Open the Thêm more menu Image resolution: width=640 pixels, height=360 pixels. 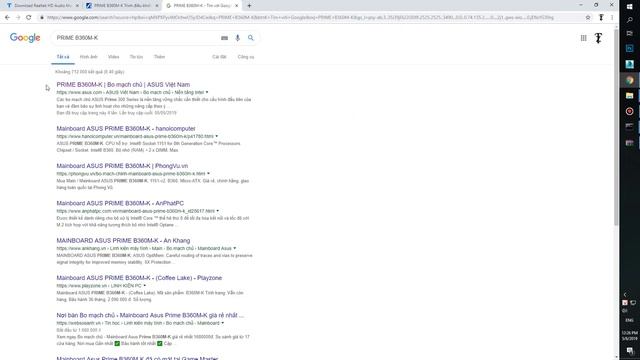(x=159, y=57)
